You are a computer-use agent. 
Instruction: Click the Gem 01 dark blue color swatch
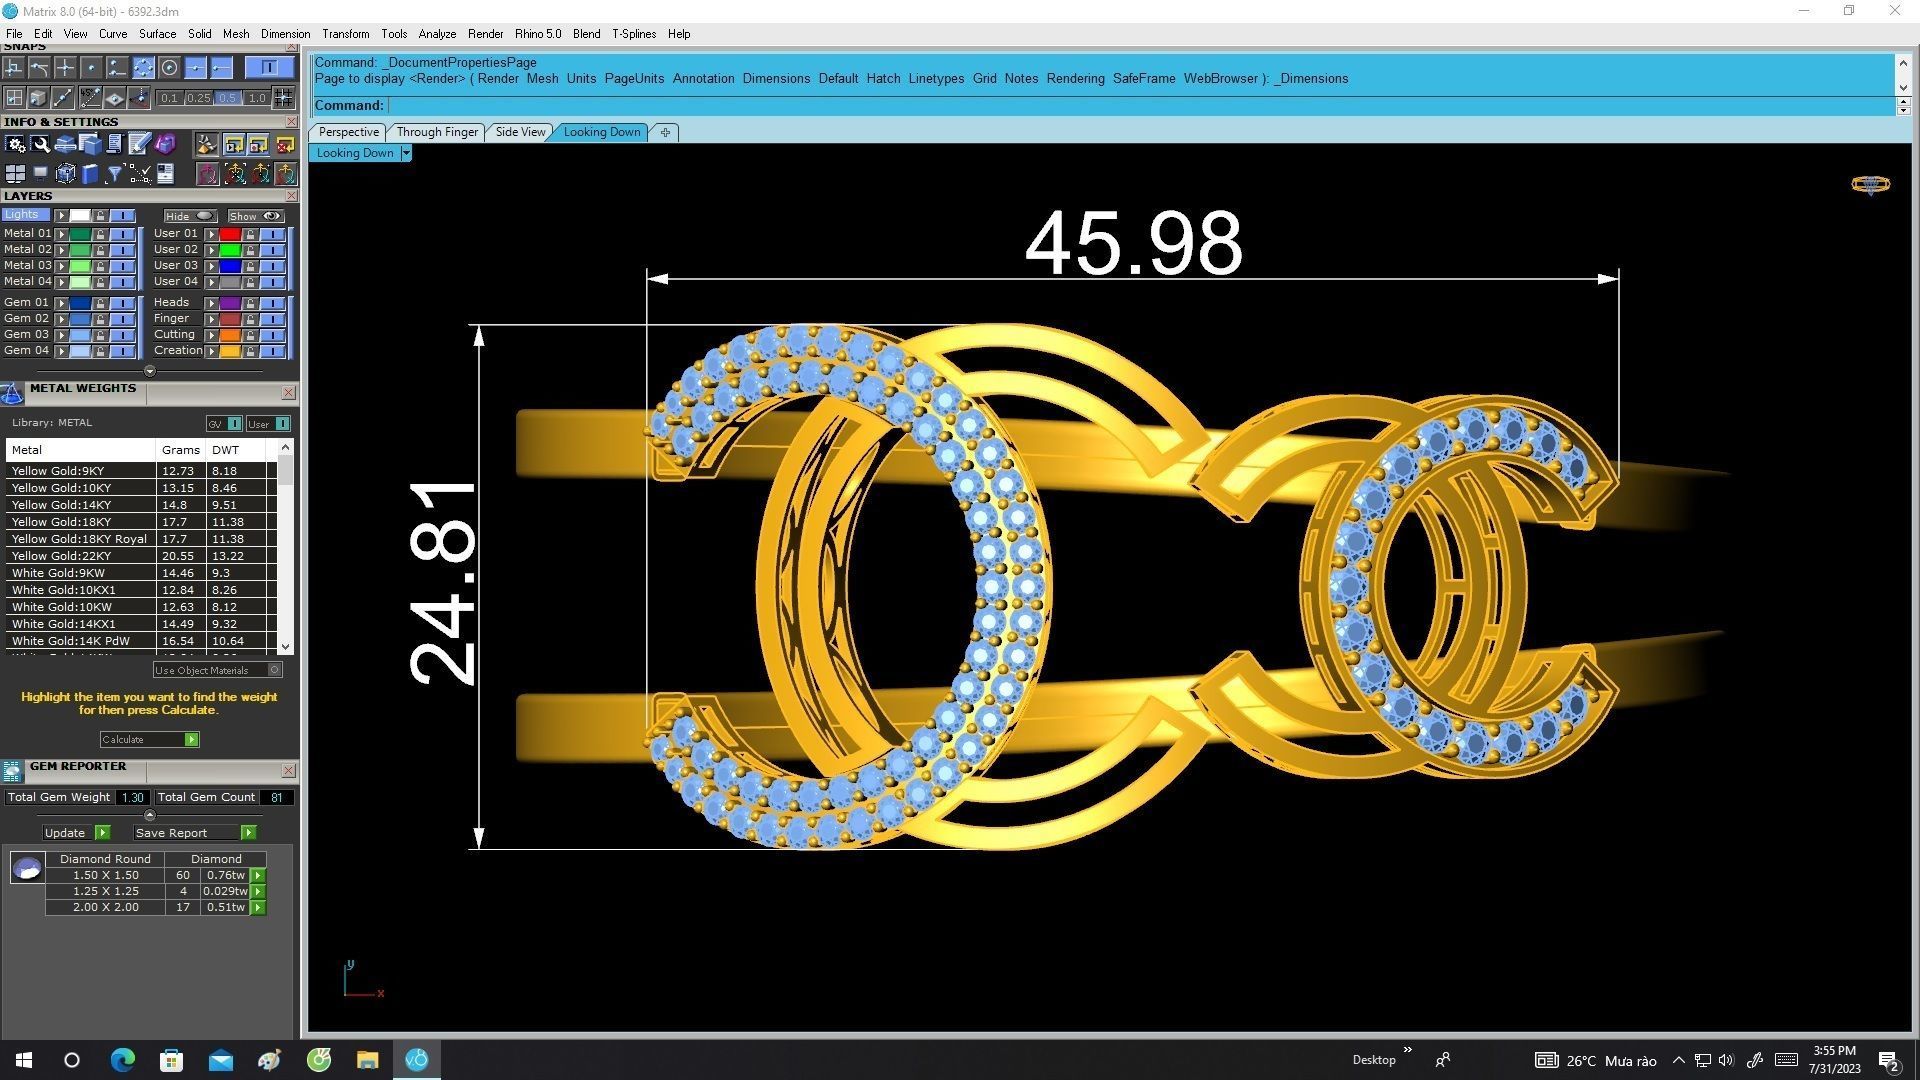click(80, 303)
